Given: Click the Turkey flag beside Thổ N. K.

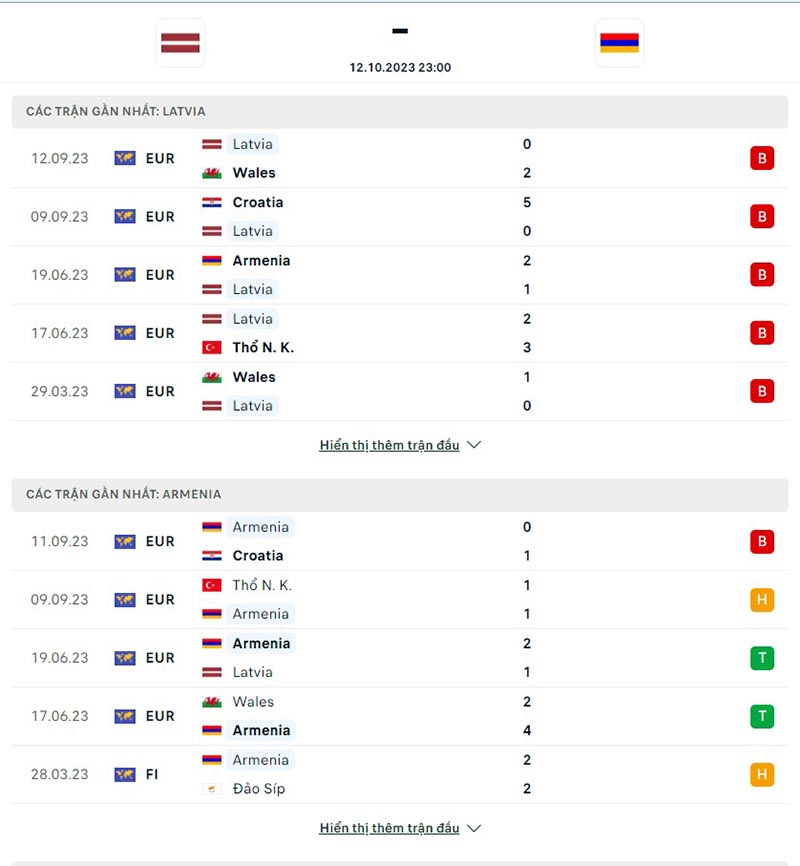Looking at the screenshot, I should tap(211, 347).
